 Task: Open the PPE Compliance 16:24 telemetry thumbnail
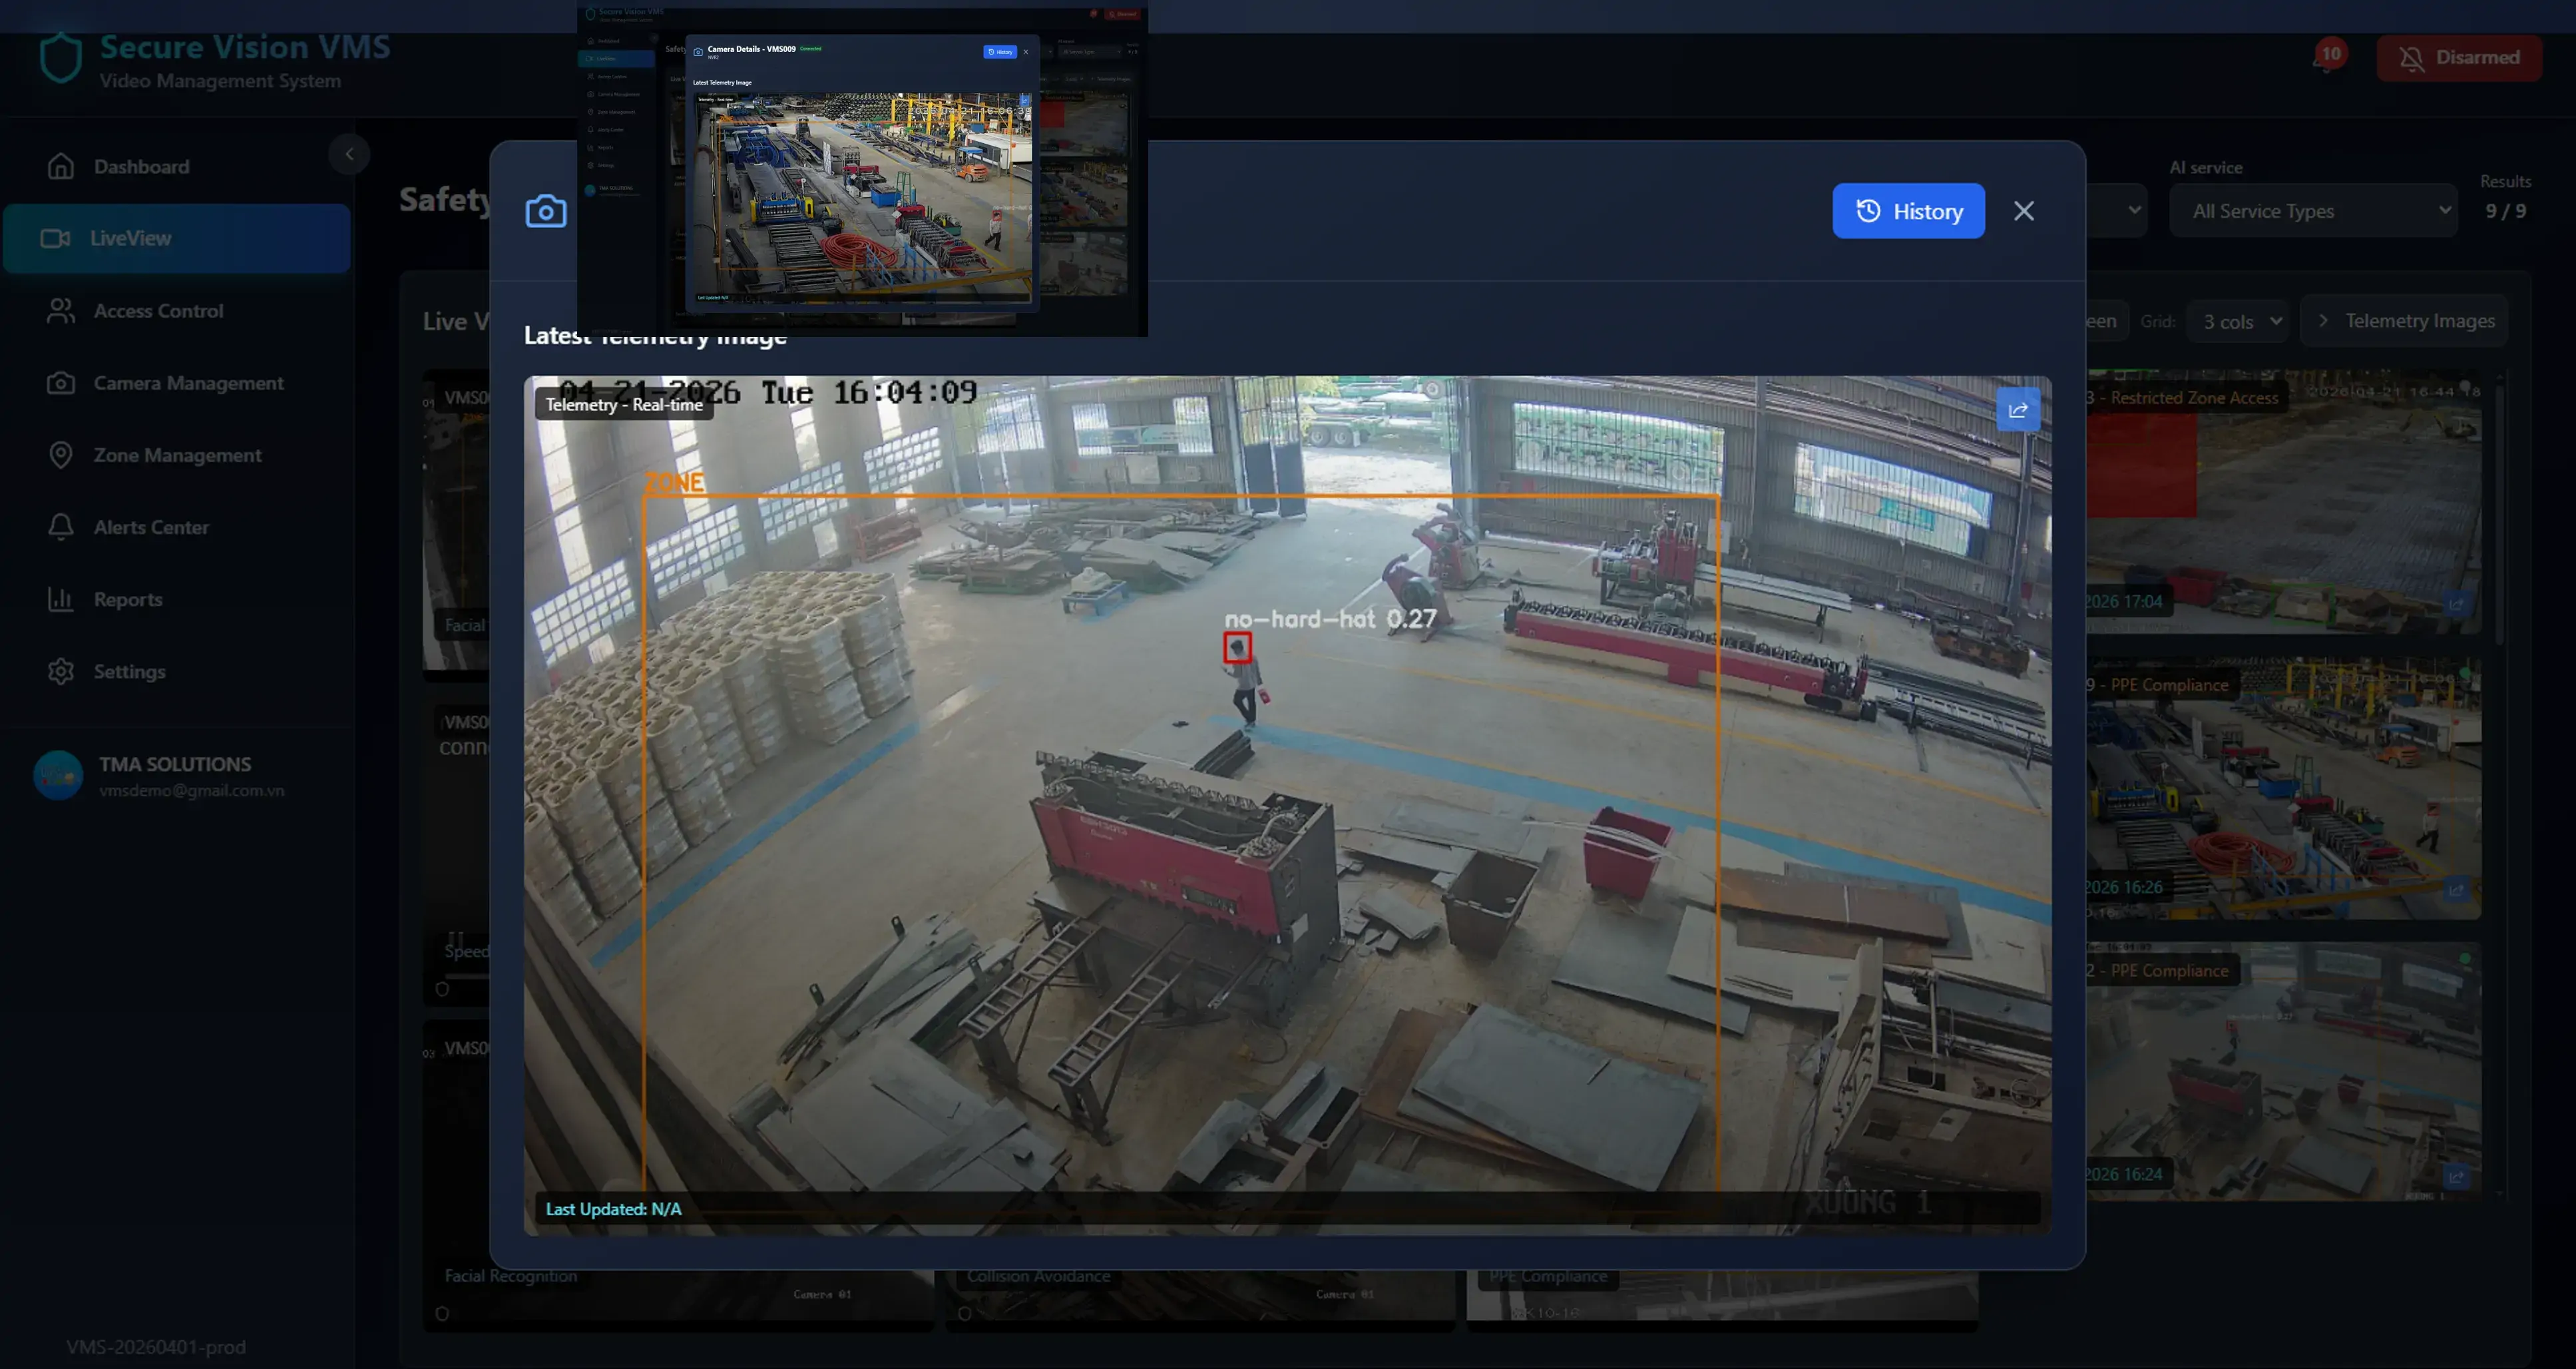2283,1072
